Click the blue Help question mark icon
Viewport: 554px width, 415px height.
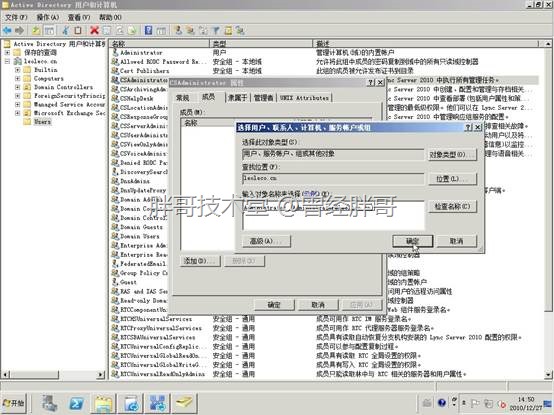pos(148,30)
